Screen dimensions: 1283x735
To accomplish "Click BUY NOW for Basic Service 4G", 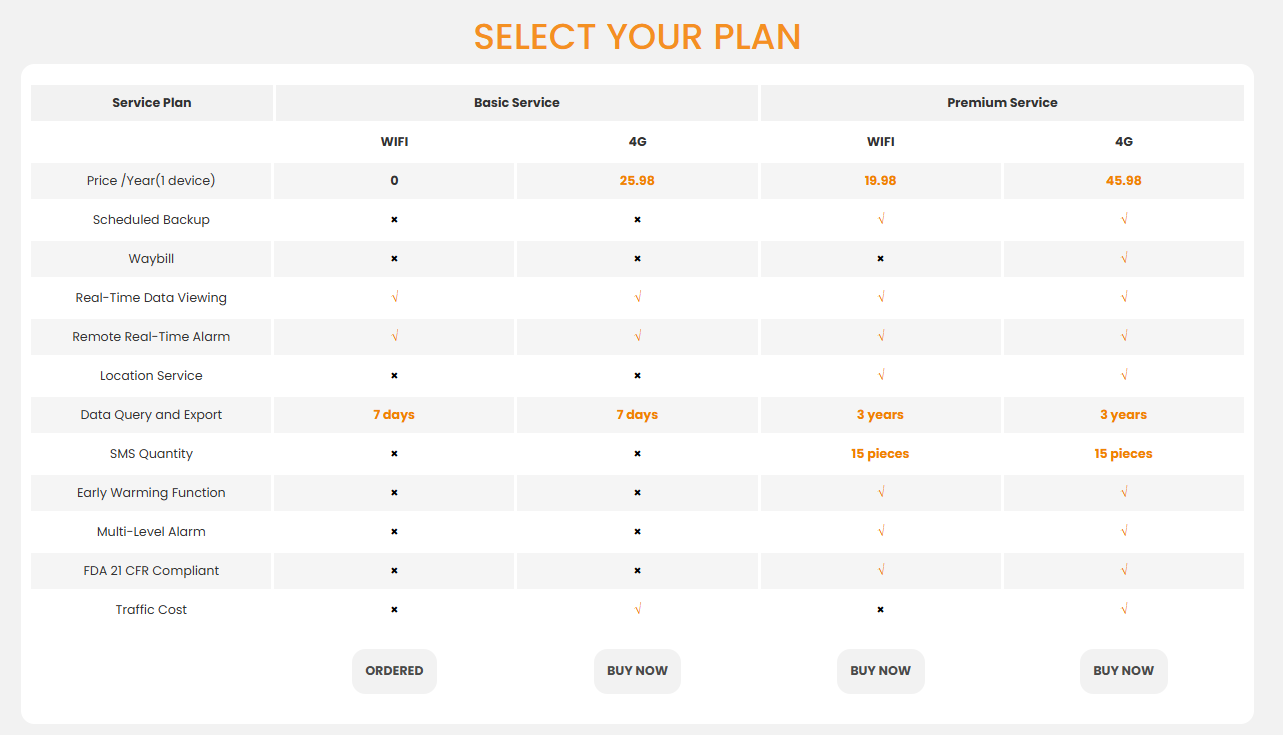I will tap(637, 671).
